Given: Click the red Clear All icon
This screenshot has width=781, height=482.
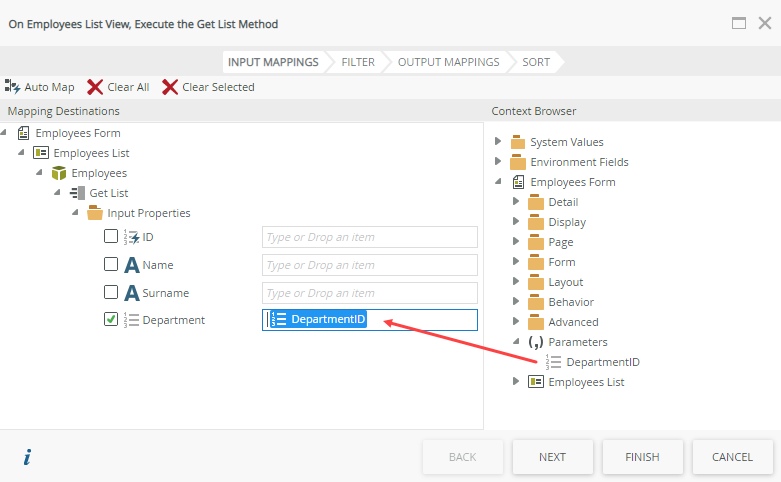Looking at the screenshot, I should tap(95, 87).
